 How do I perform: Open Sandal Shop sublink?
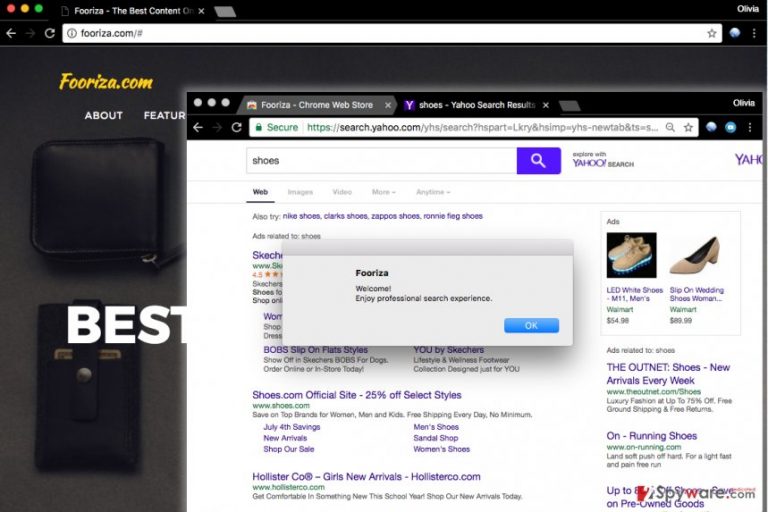(x=436, y=438)
